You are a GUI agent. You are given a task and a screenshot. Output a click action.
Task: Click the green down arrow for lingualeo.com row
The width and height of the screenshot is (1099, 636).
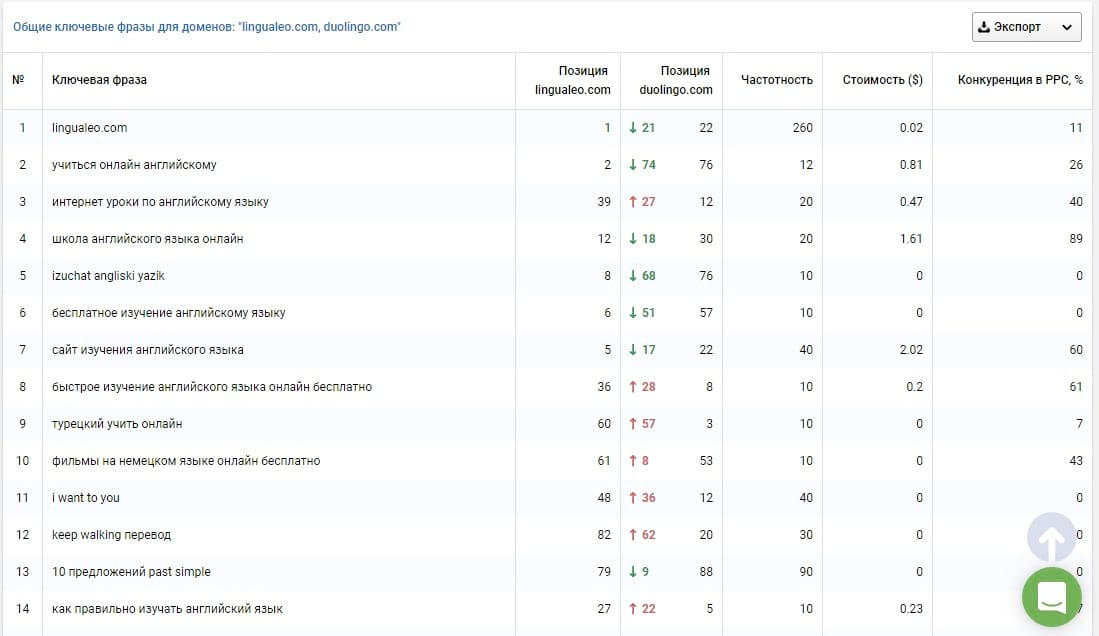tap(633, 128)
